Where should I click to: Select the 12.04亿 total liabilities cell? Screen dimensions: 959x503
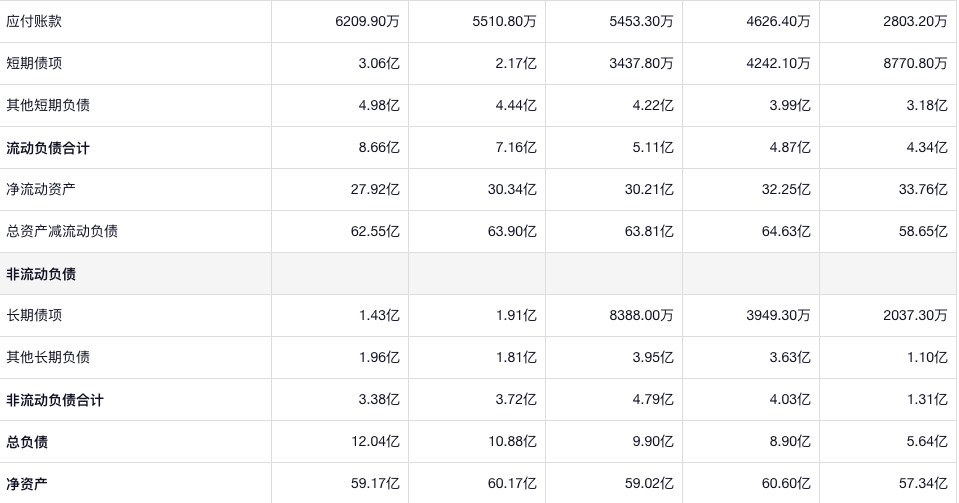(x=378, y=442)
